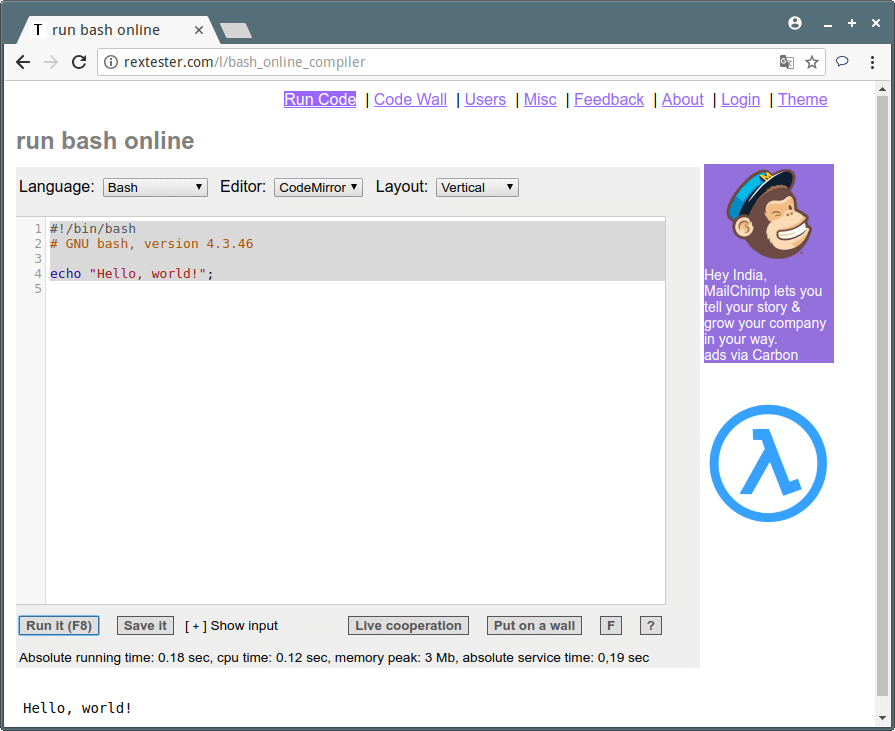
Task: Click the scrollbar down arrow
Action: click(x=882, y=718)
